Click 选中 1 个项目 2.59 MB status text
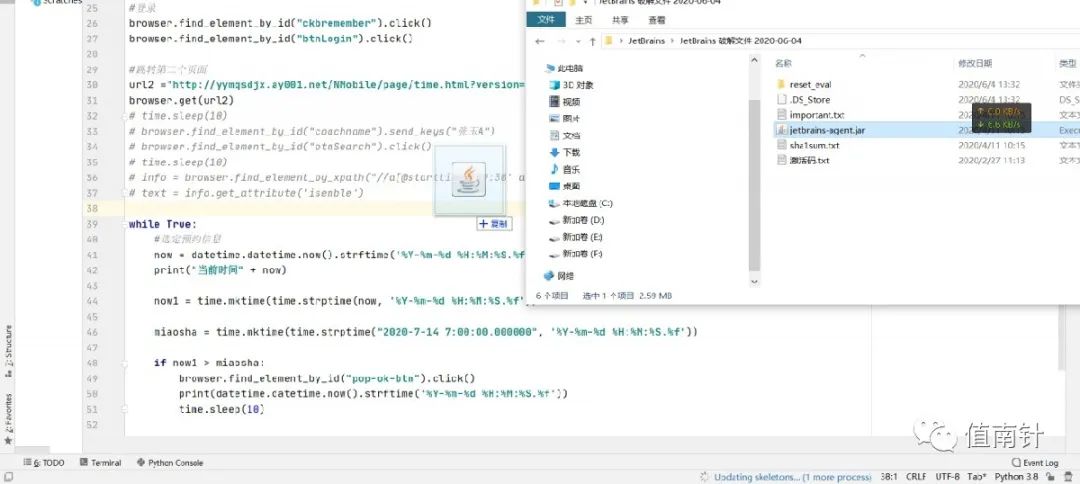Image resolution: width=1080 pixels, height=484 pixels. [627, 295]
